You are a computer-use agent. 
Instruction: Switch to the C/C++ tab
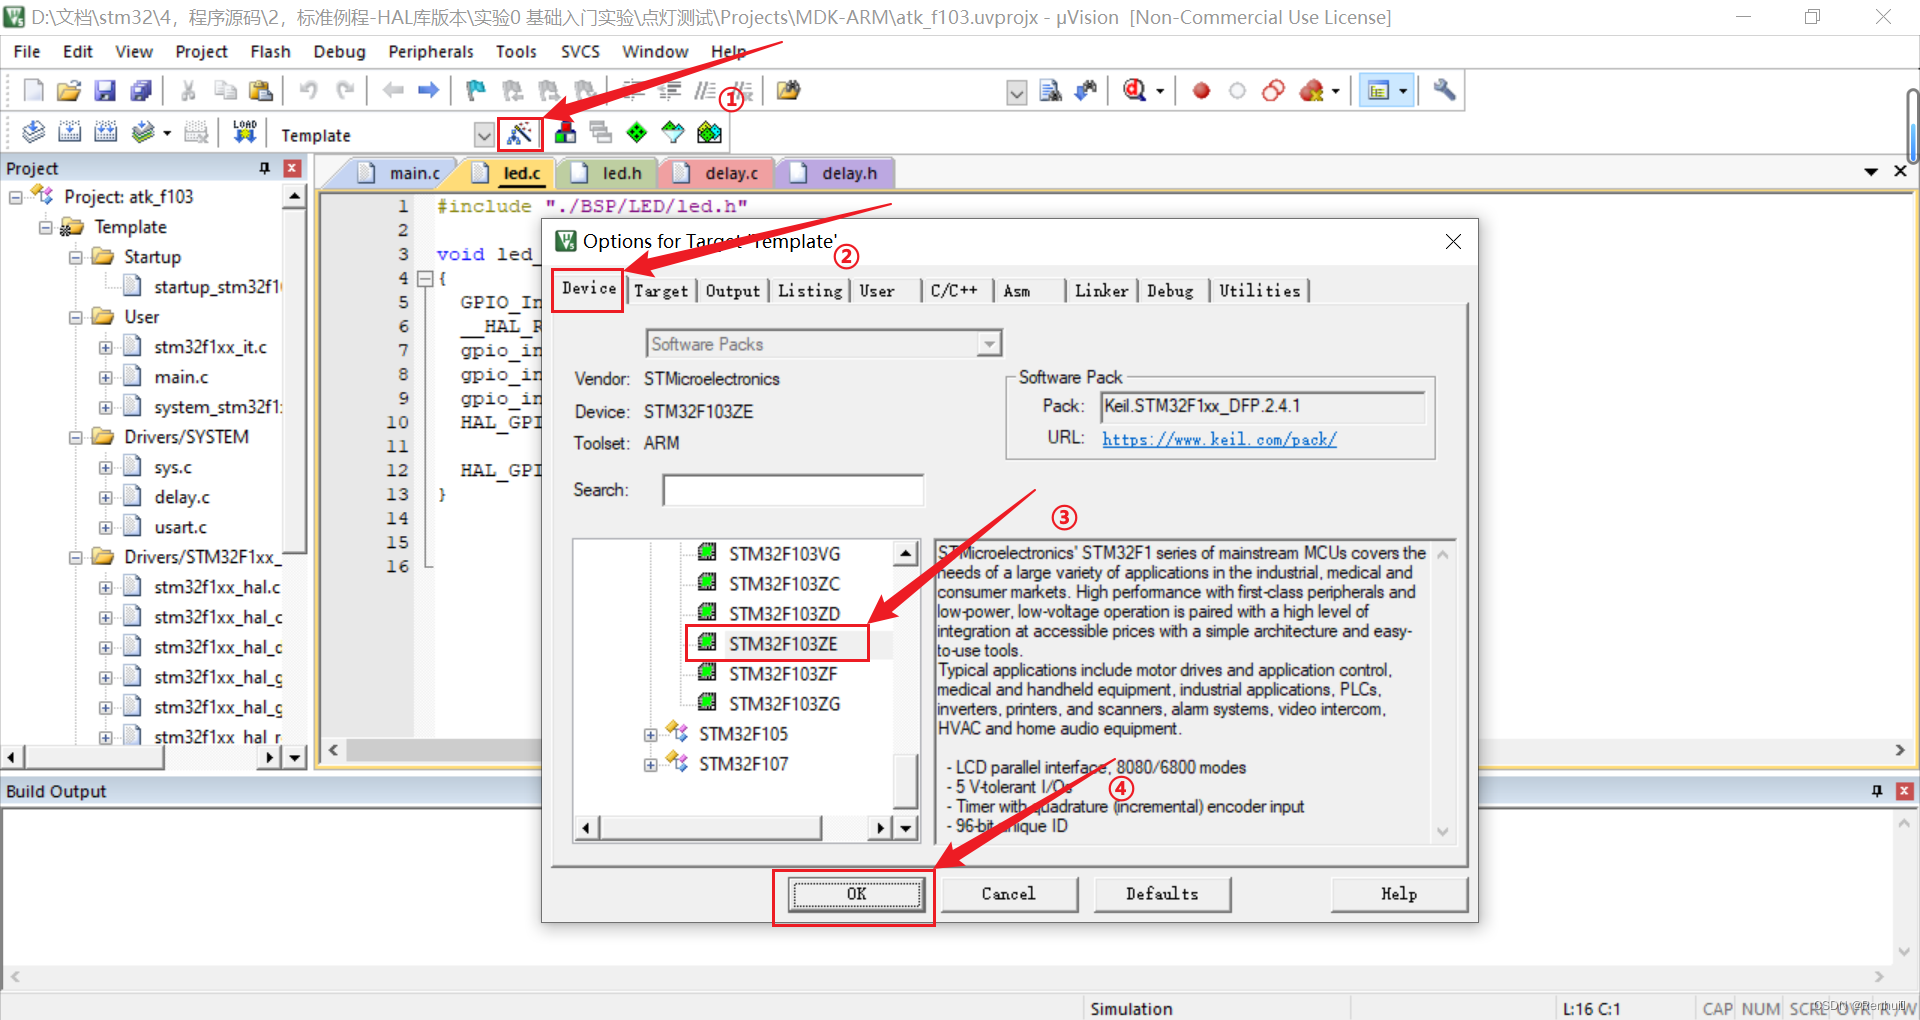(x=954, y=291)
